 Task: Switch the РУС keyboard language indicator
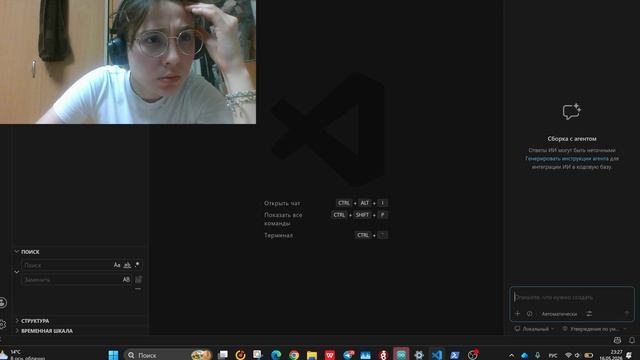click(553, 356)
